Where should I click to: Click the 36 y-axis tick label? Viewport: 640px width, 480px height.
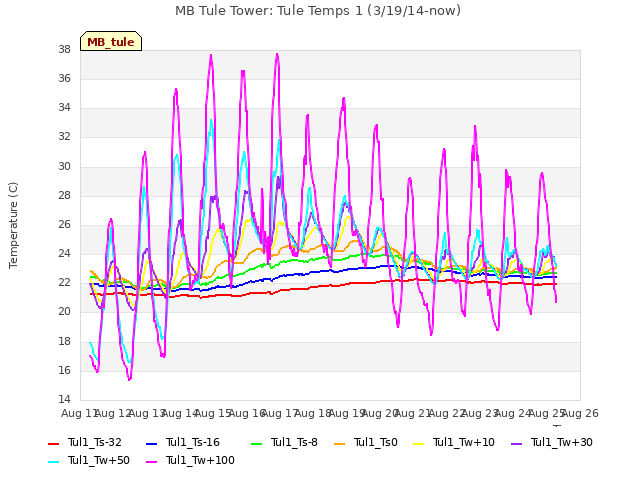[64, 78]
